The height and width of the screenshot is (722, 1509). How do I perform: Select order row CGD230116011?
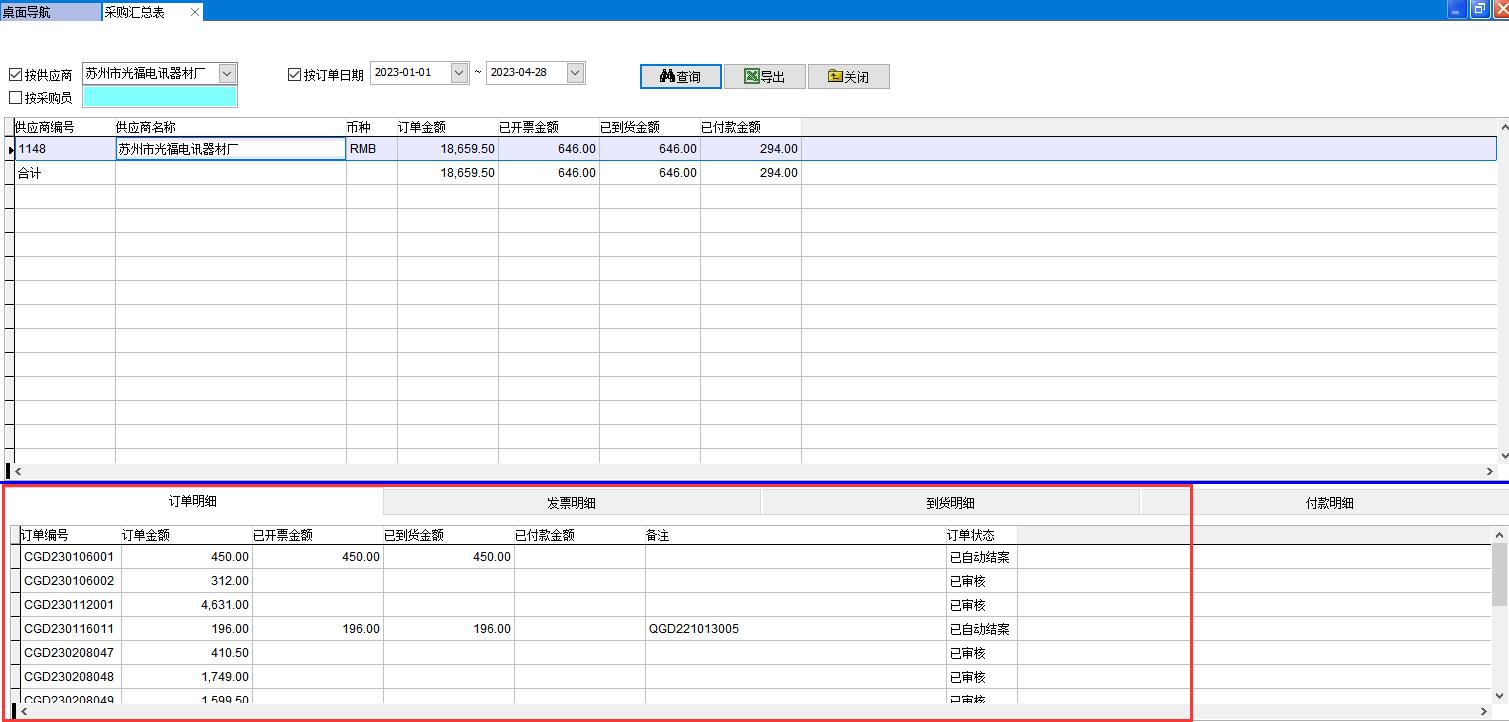69,629
